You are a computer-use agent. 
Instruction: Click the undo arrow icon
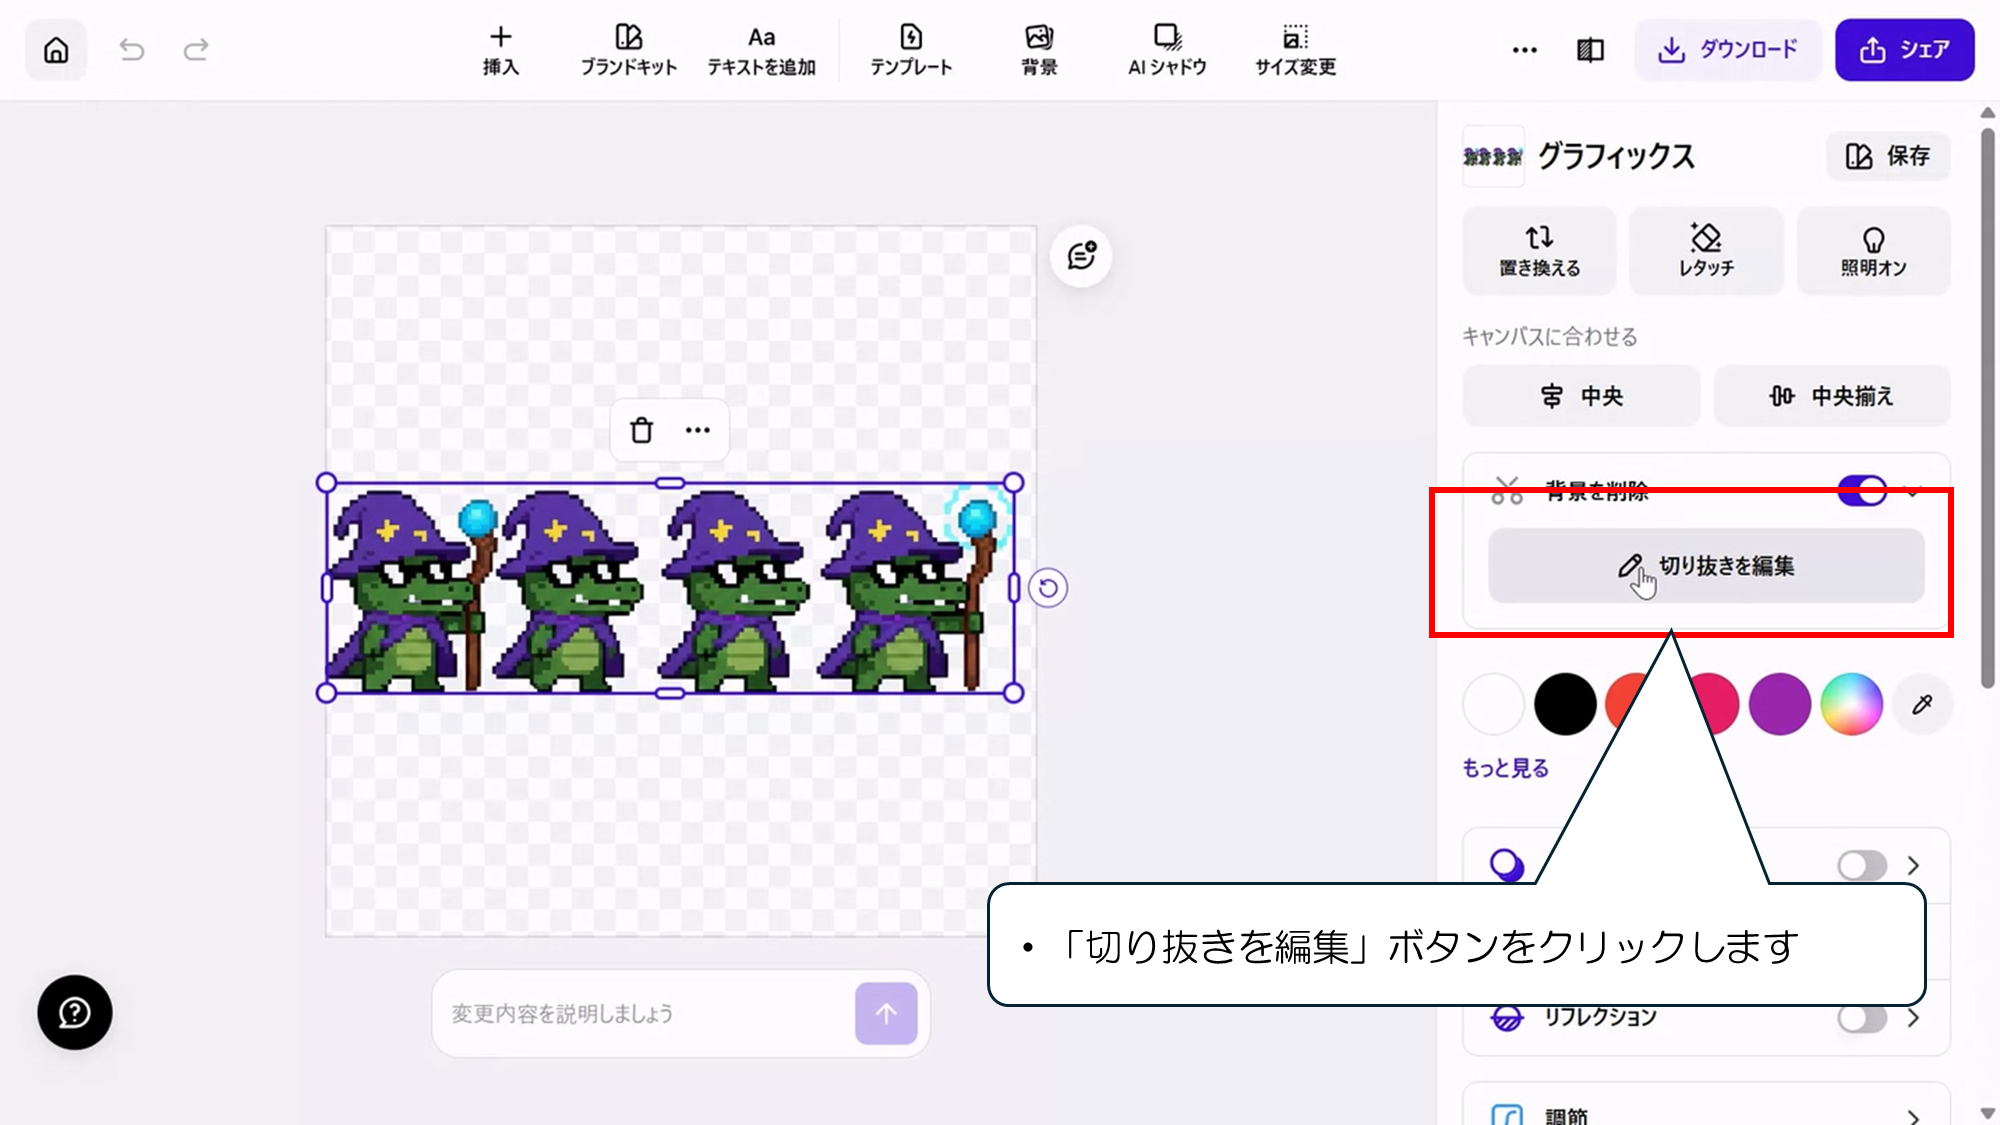coord(132,50)
